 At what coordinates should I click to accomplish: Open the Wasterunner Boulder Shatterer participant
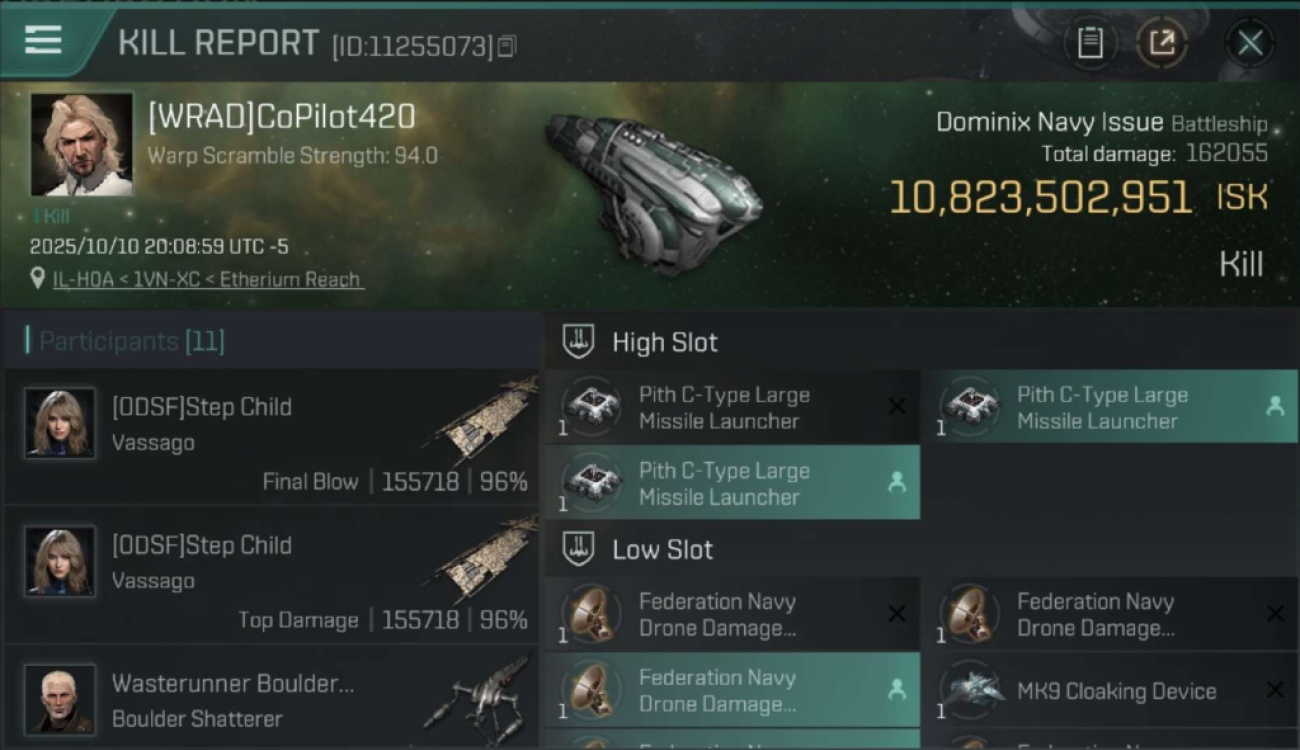click(270, 700)
